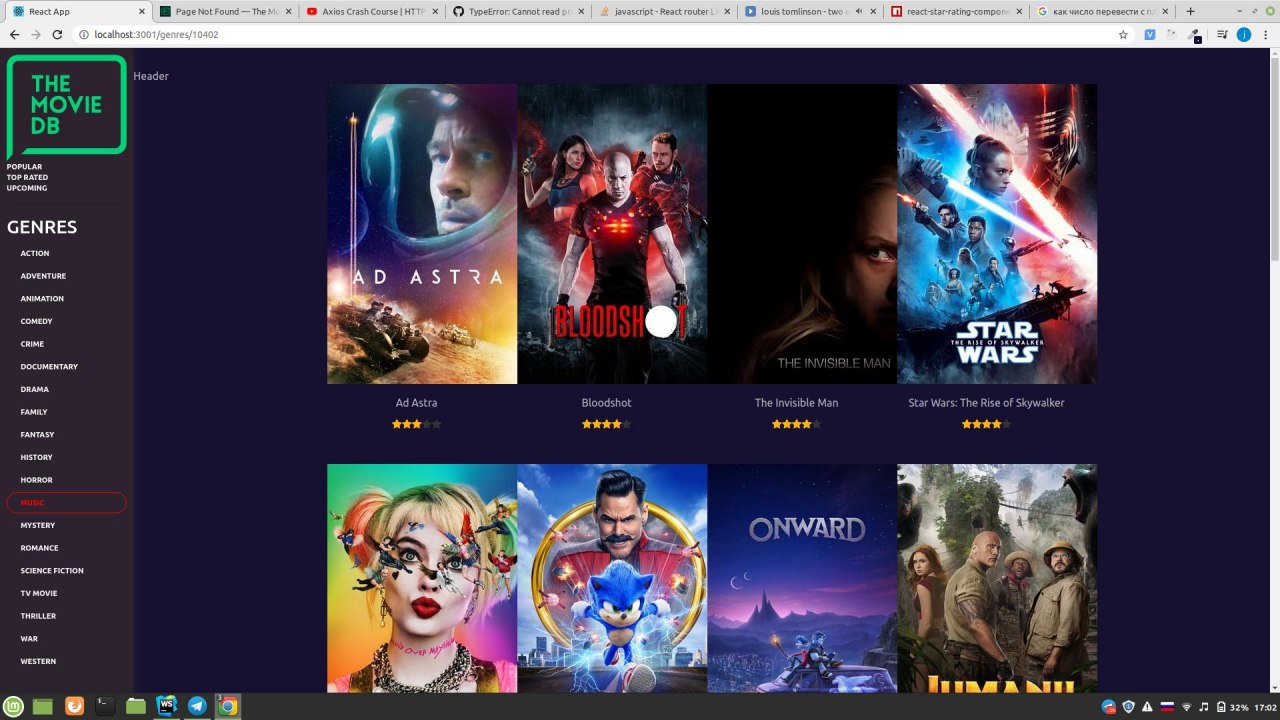Switch to WebStorm in the taskbar

[x=166, y=706]
